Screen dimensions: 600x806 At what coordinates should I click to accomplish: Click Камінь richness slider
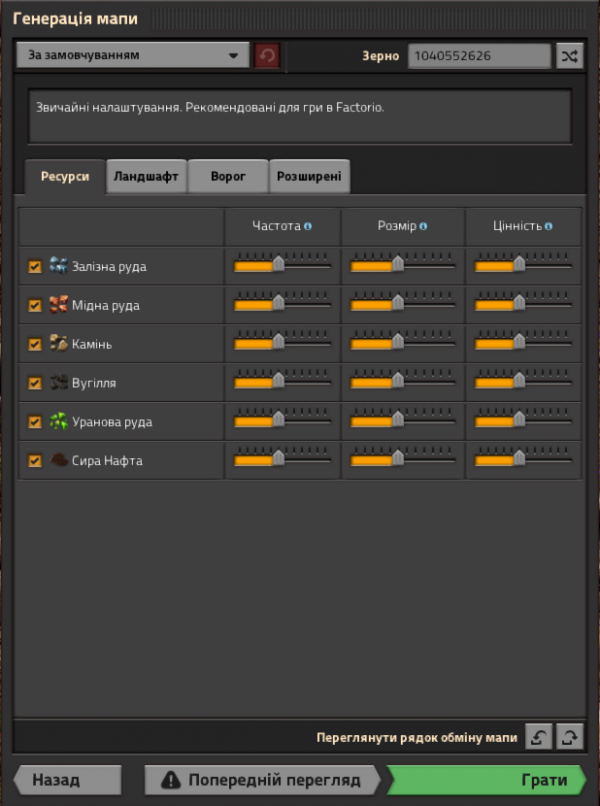click(523, 341)
